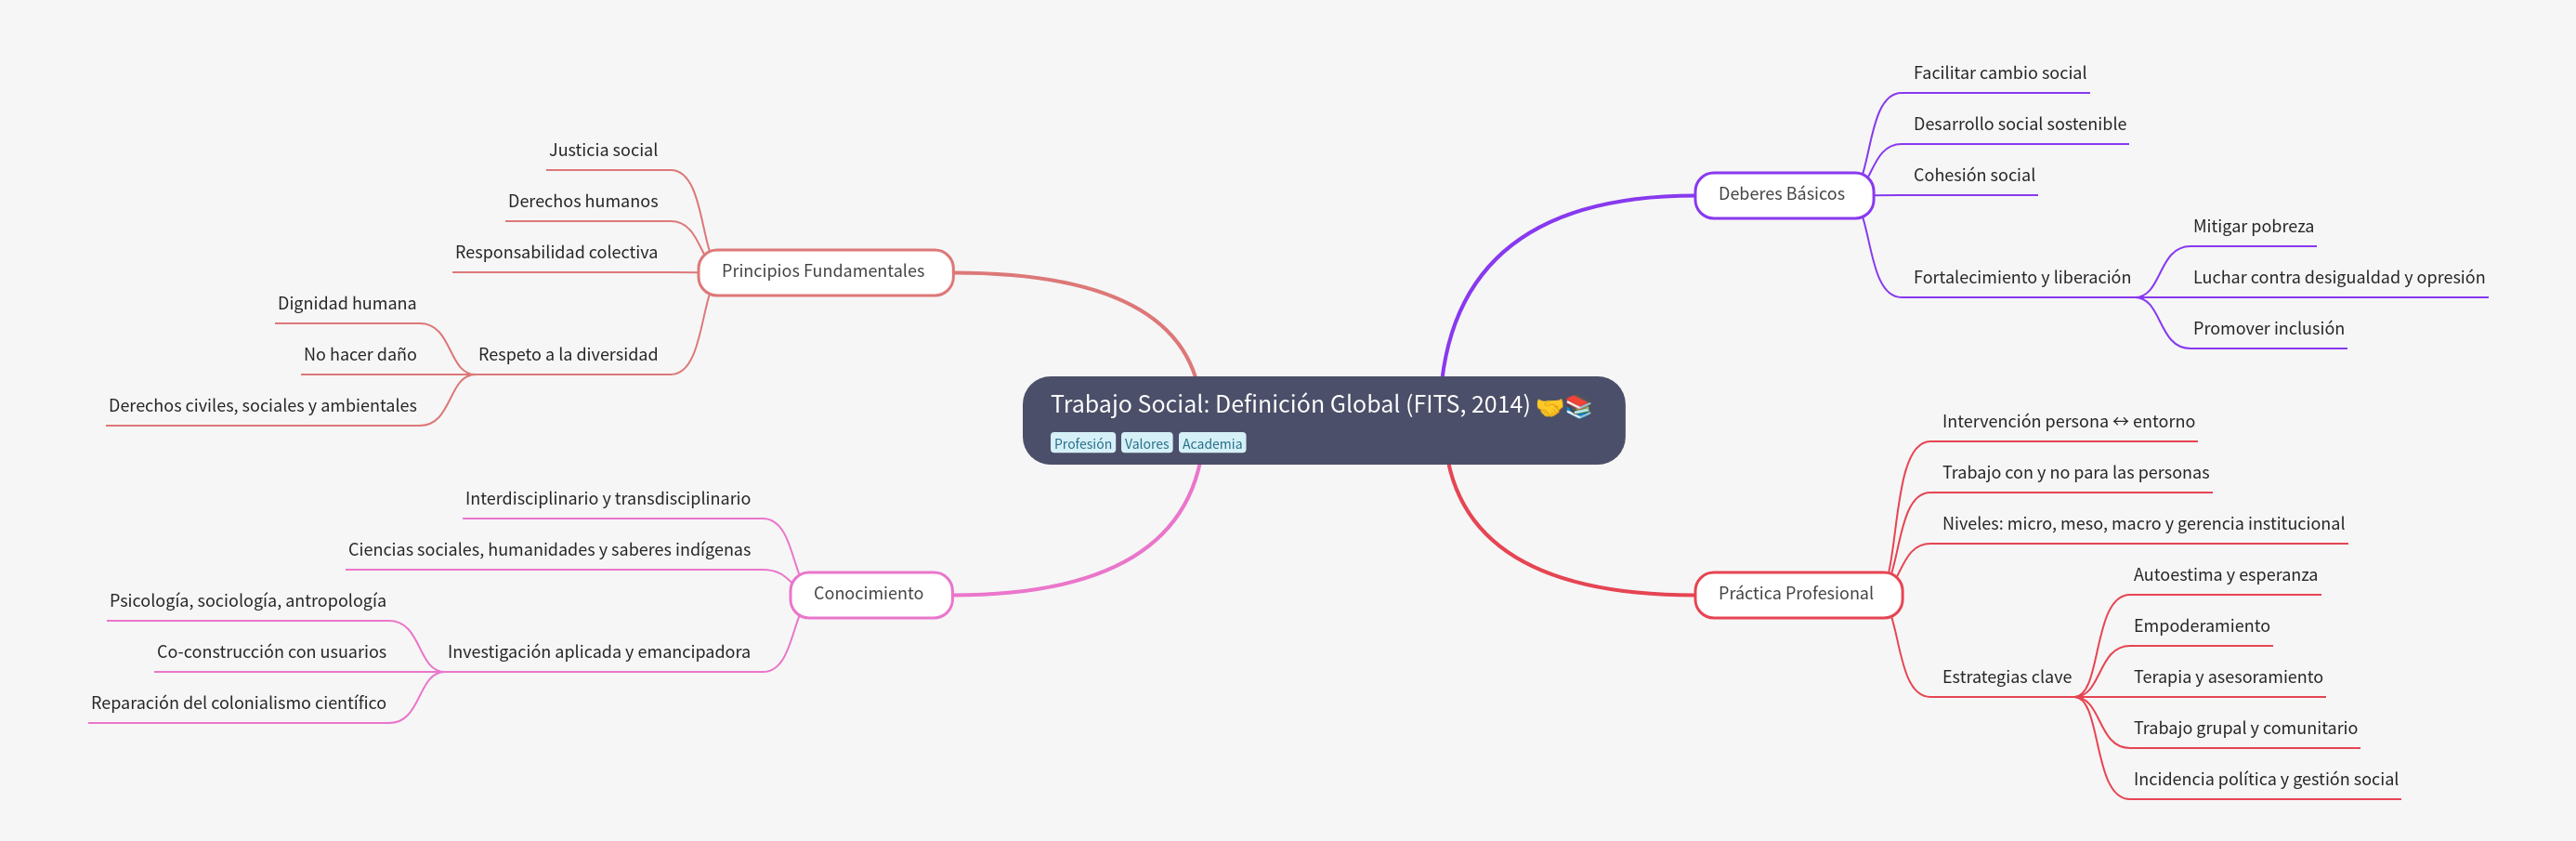Viewport: 2576px width, 841px height.
Task: Click the Facilitar cambio social leaf
Action: click(1999, 73)
